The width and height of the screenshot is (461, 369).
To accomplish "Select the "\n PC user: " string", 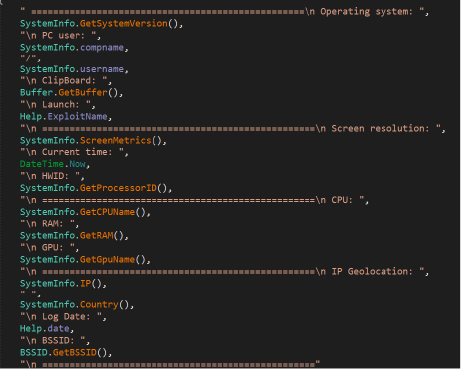I will point(58,36).
